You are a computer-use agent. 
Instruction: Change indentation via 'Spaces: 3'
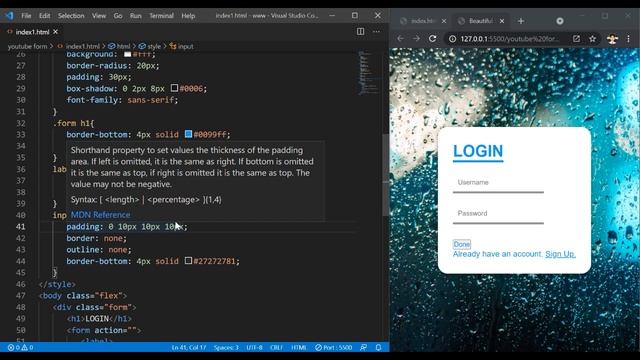(x=226, y=348)
